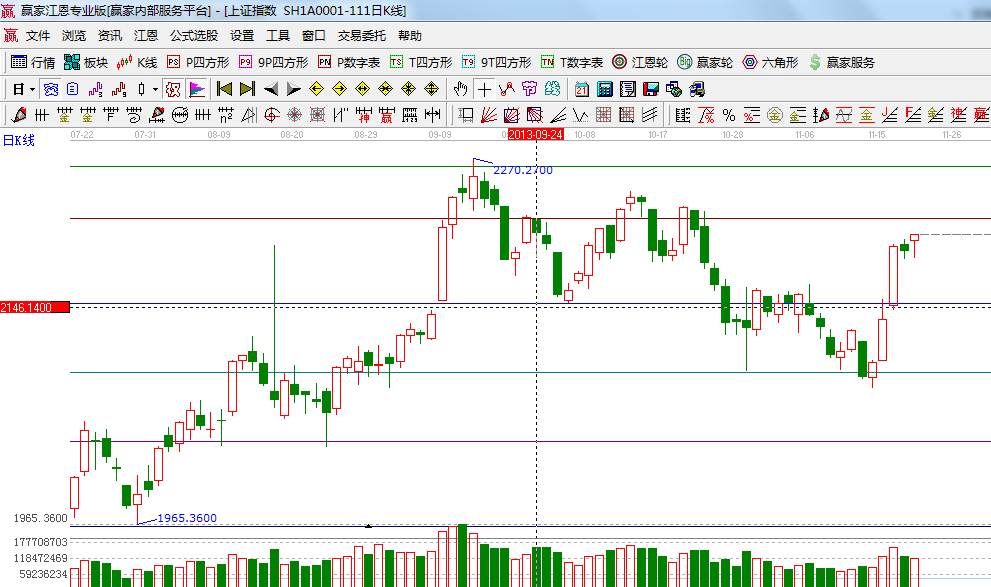Jump to first bar arrow icon
Screen dimensions: 991x587
point(224,89)
